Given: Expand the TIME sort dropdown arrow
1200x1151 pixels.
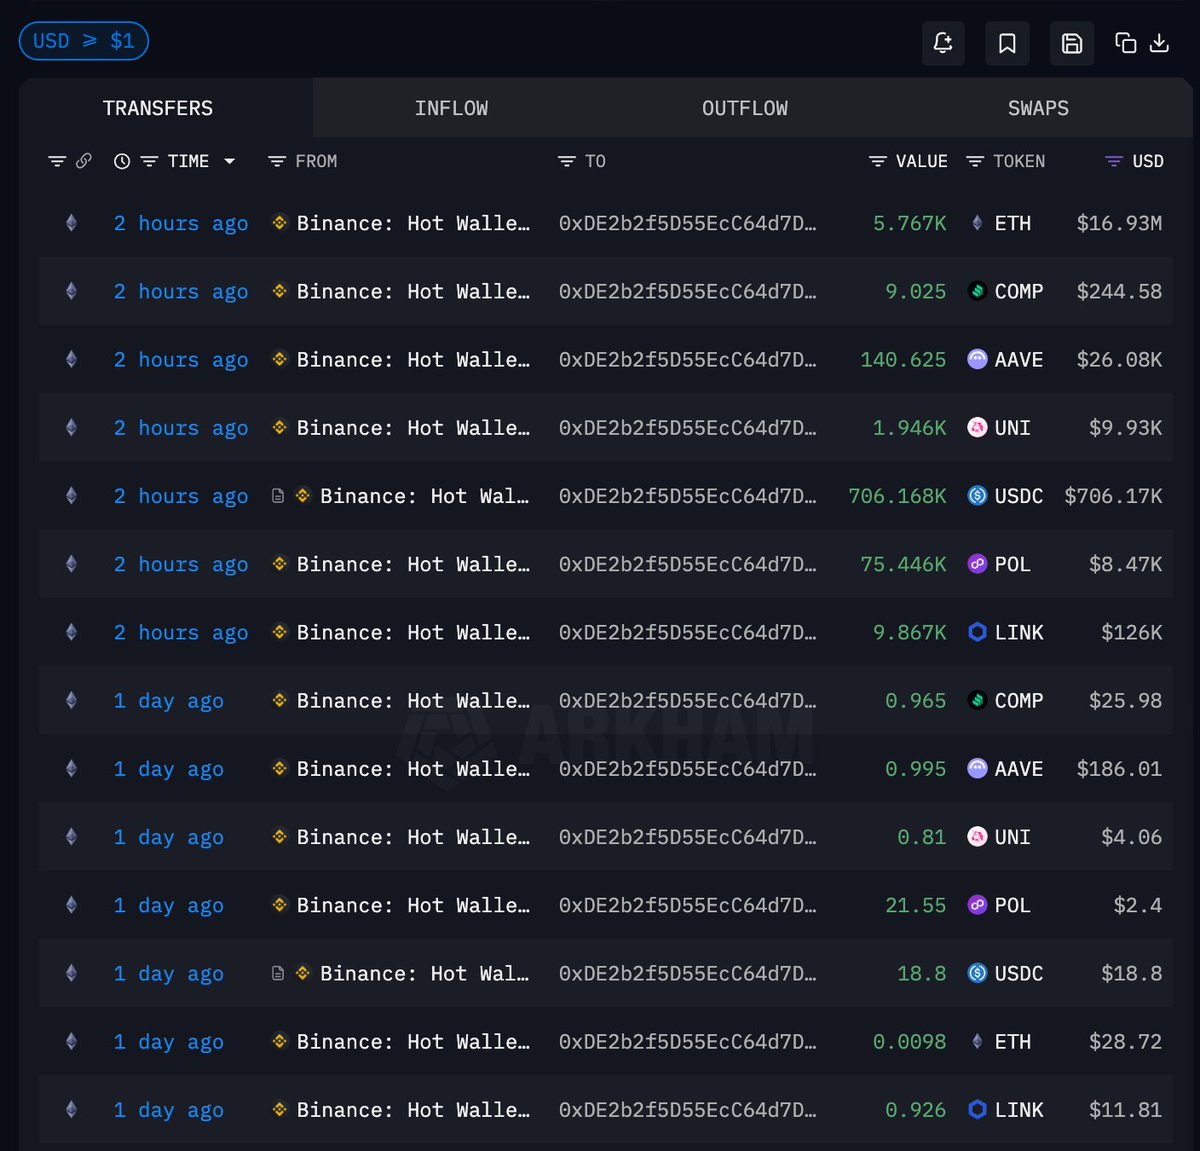Looking at the screenshot, I should (x=230, y=161).
